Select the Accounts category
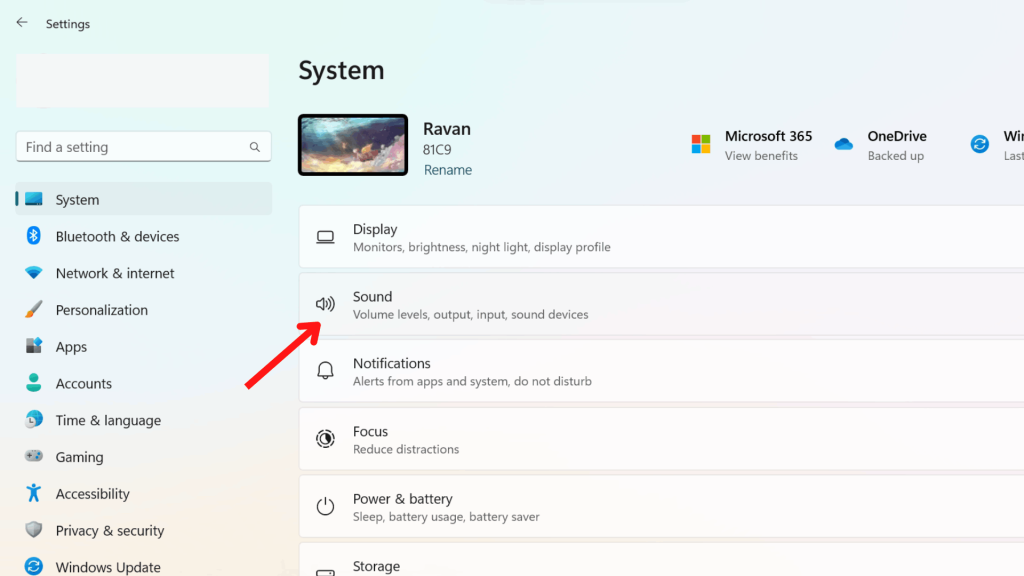1024x576 pixels. coord(144,383)
